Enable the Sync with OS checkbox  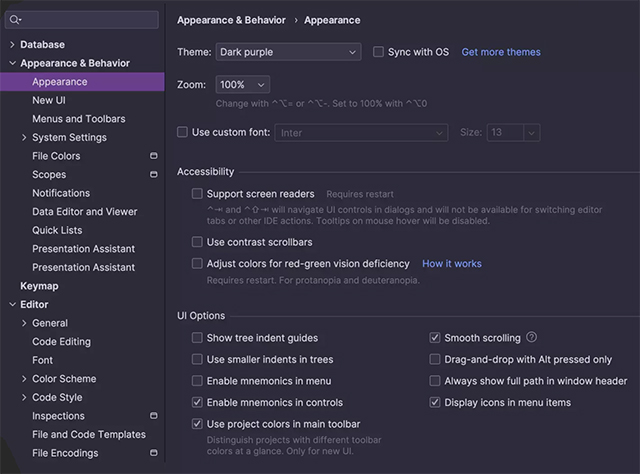pyautogui.click(x=379, y=52)
